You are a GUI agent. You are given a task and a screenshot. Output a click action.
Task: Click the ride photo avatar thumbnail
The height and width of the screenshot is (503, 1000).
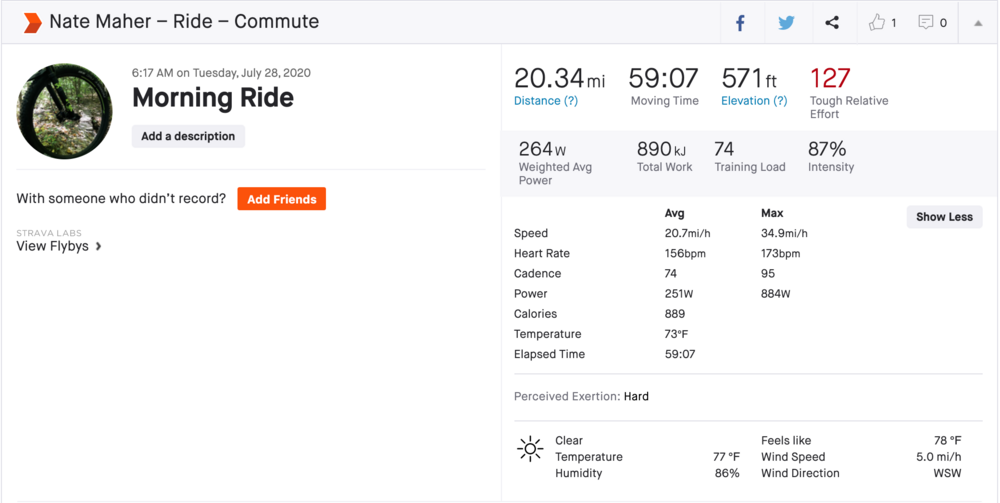[64, 112]
